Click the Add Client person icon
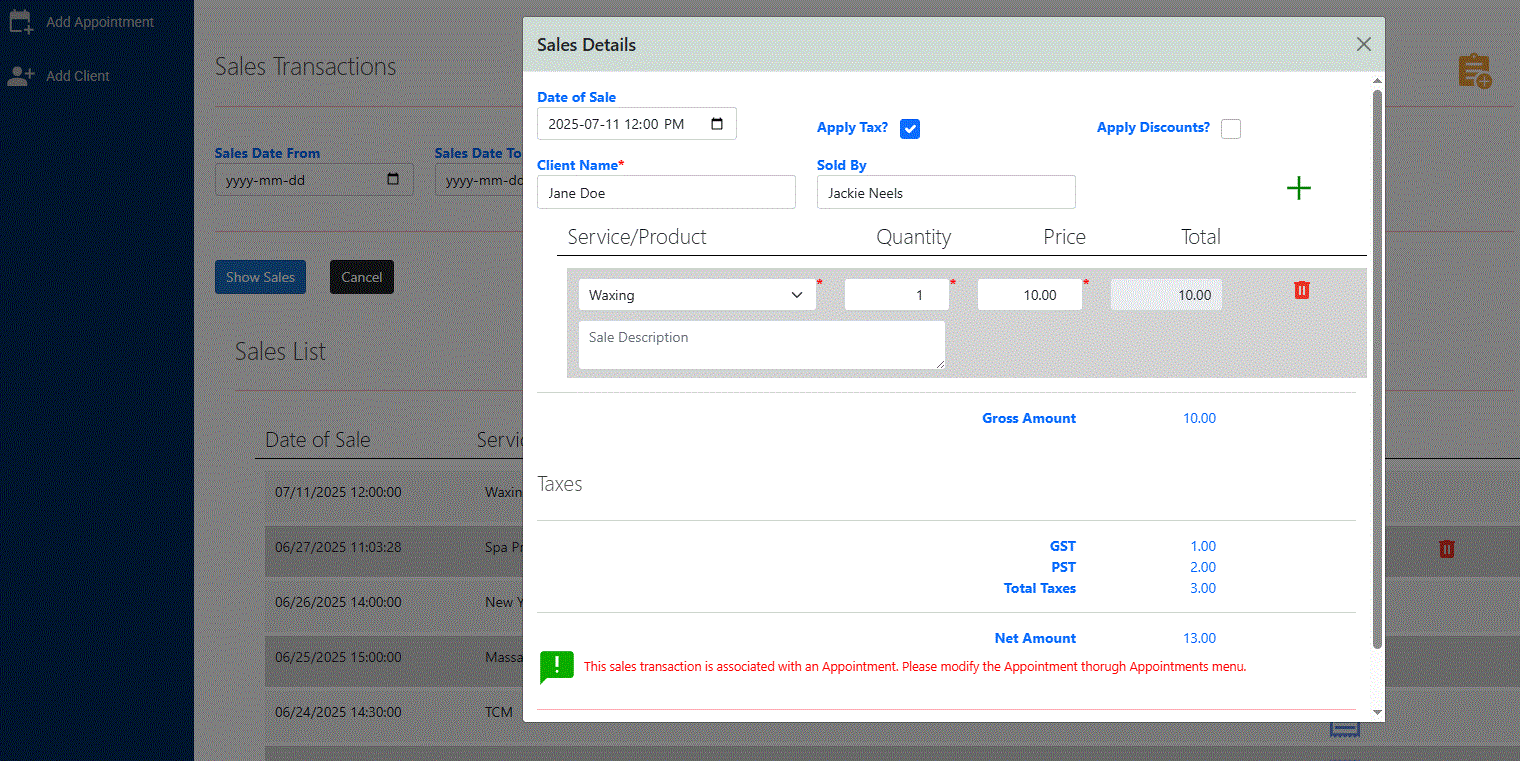 (20, 75)
